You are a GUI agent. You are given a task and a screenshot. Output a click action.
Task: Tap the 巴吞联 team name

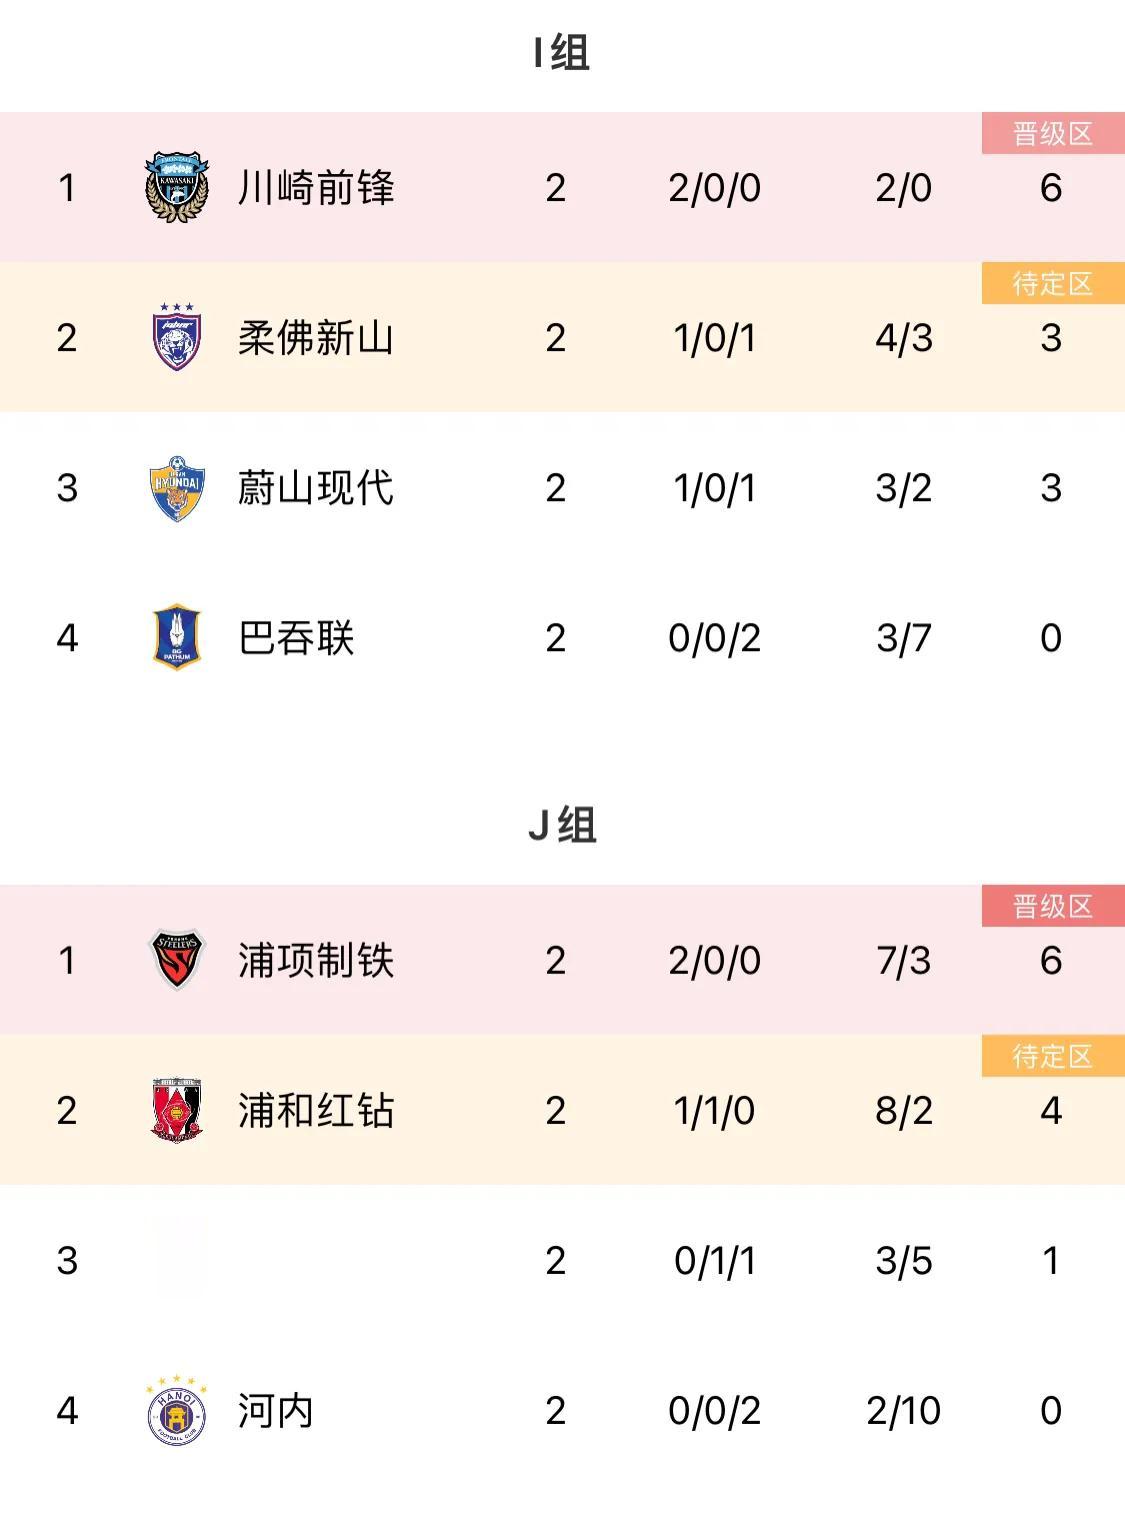click(x=297, y=638)
